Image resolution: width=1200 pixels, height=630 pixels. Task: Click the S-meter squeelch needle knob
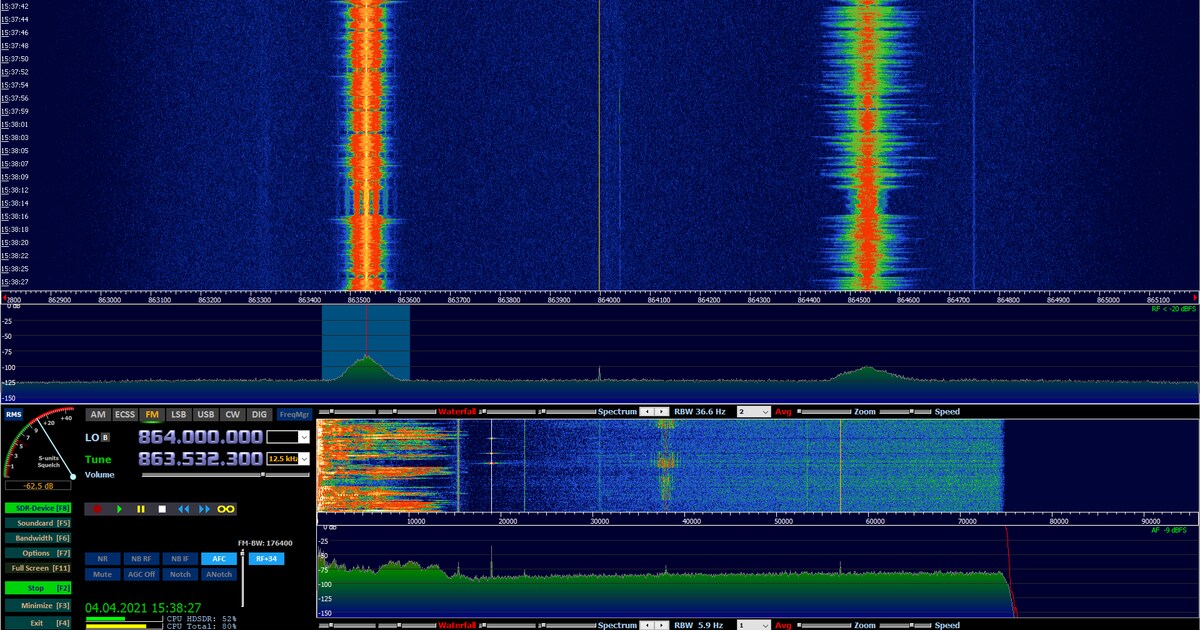pyautogui.click(x=73, y=476)
